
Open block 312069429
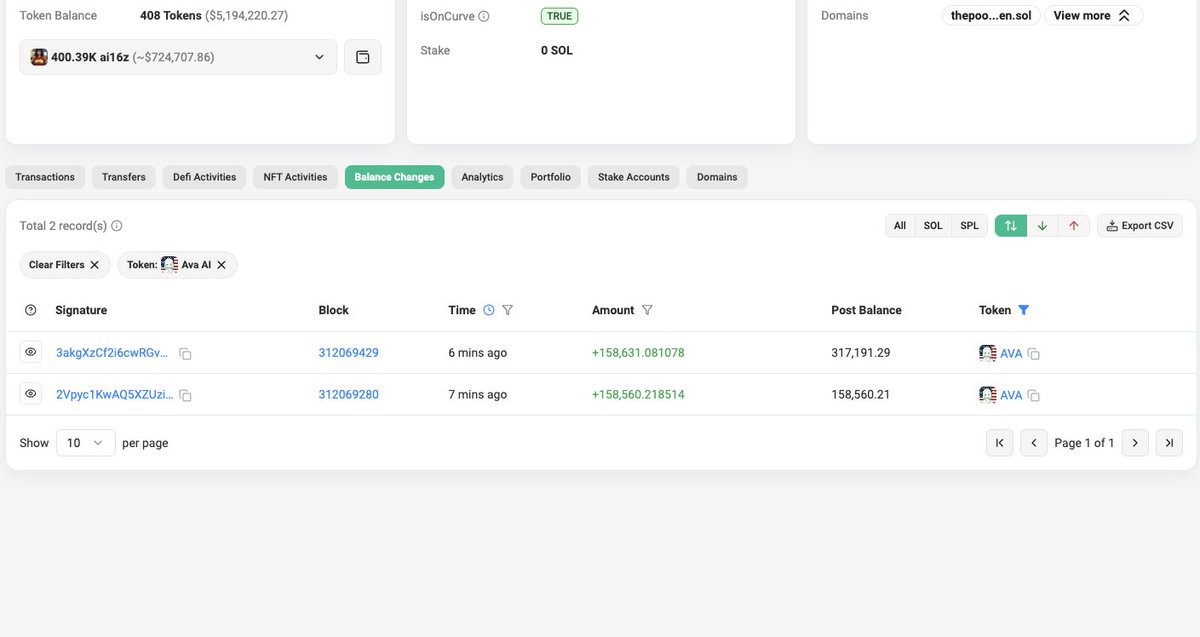tap(349, 353)
